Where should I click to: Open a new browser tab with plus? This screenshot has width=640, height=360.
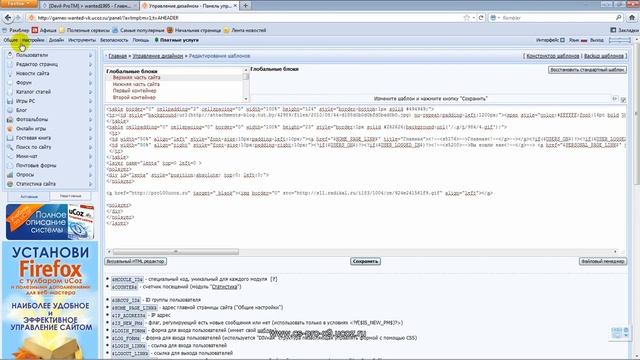(245, 6)
